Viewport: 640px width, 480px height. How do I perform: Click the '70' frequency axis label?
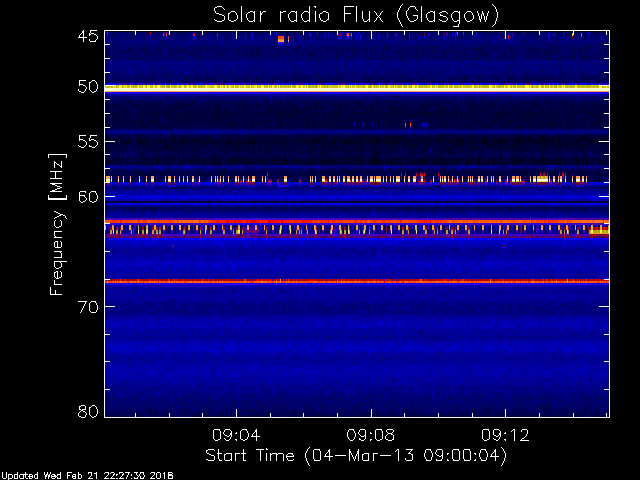88,307
